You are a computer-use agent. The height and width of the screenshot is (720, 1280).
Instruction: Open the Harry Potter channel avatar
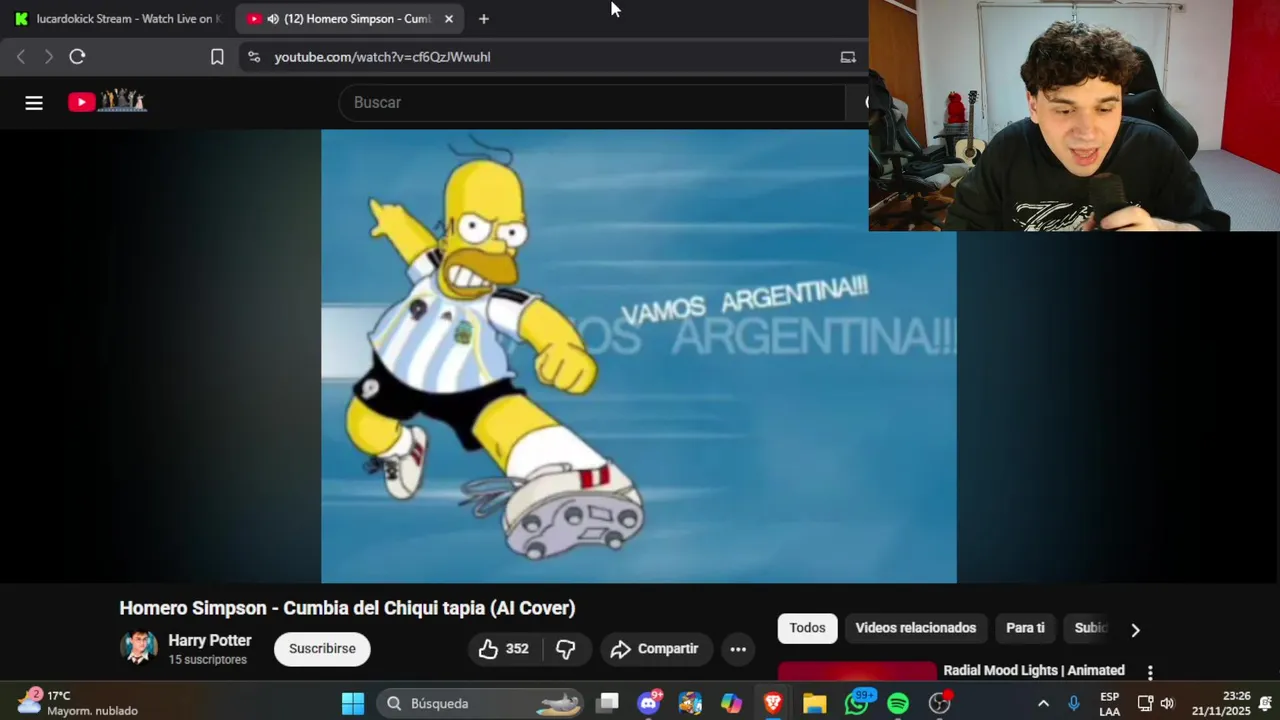point(139,648)
